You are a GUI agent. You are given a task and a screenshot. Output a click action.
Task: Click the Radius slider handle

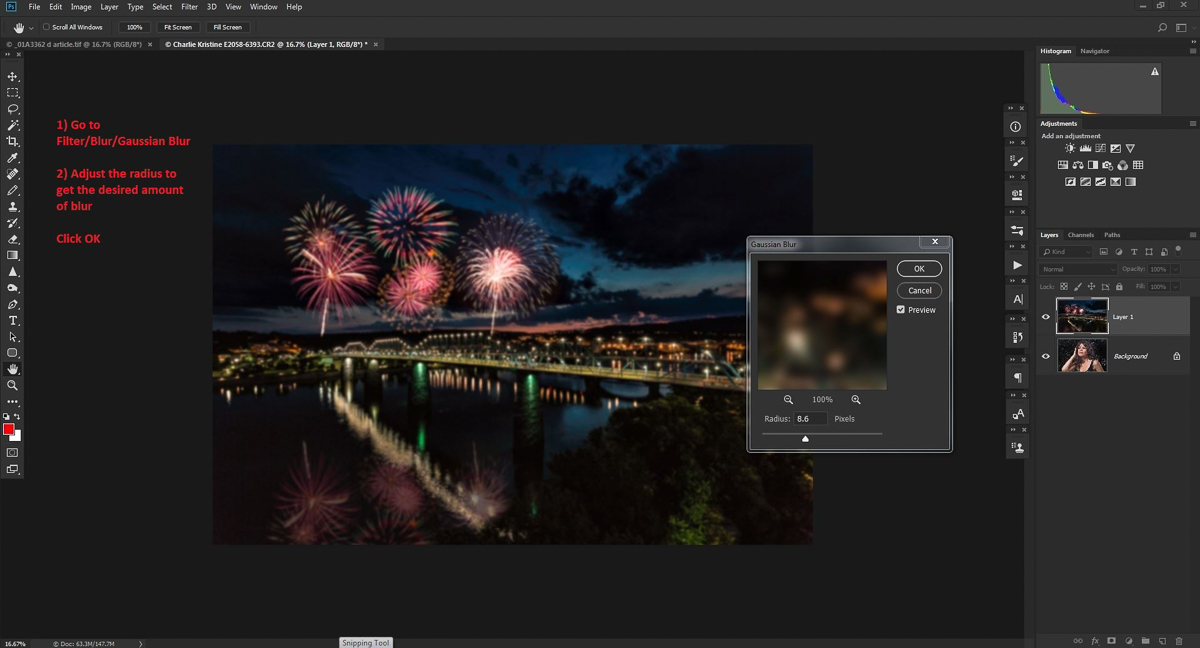(x=805, y=438)
